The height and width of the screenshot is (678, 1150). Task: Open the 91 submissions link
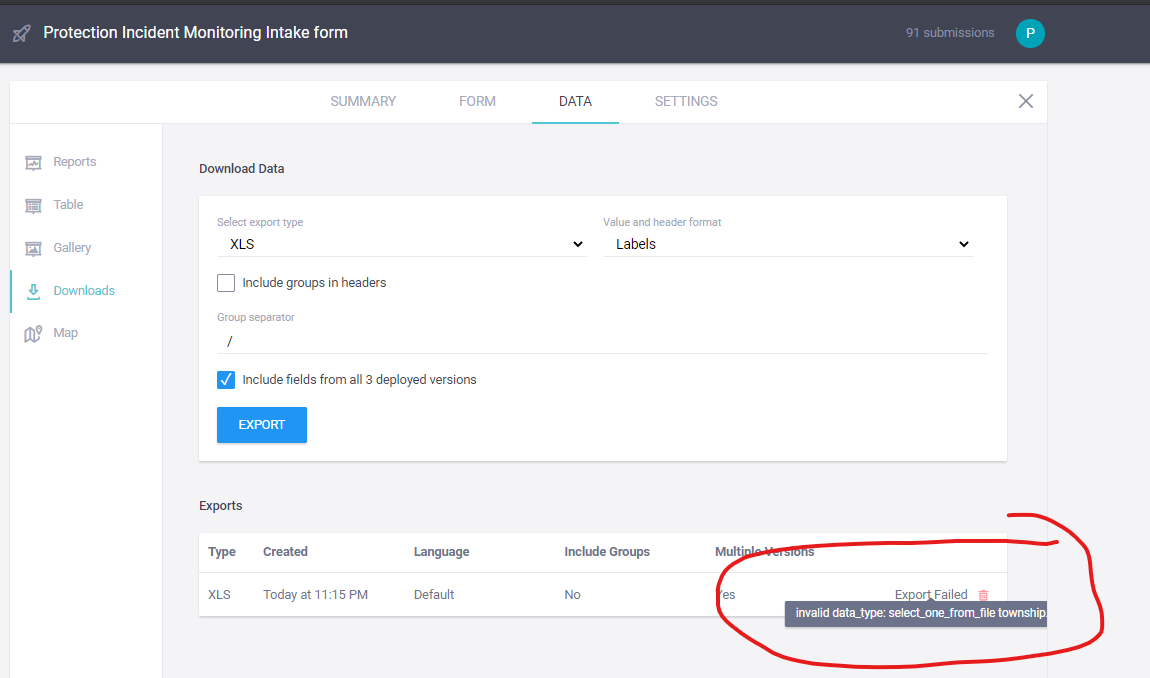pos(949,32)
